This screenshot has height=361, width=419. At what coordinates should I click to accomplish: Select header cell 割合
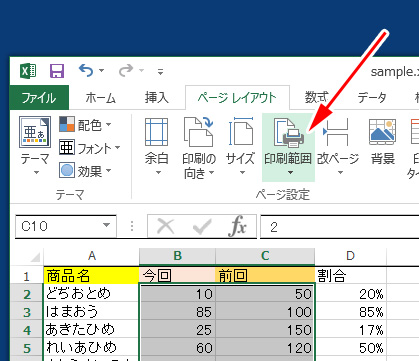pos(350,276)
